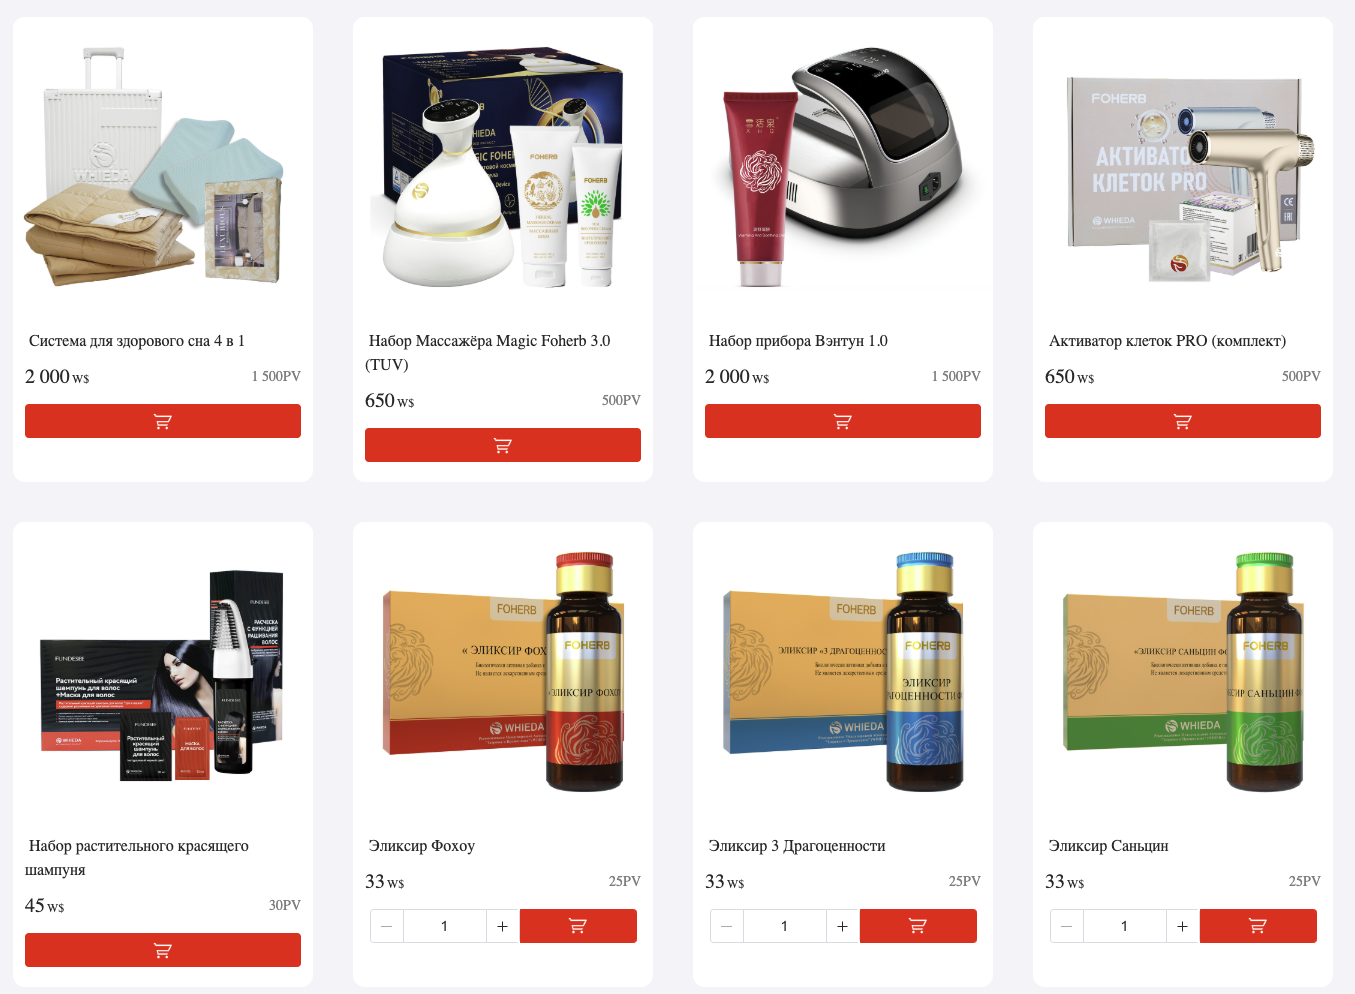Increase quantity of Эликсир 3 Драгоценности
The height and width of the screenshot is (994, 1355).
tap(842, 926)
